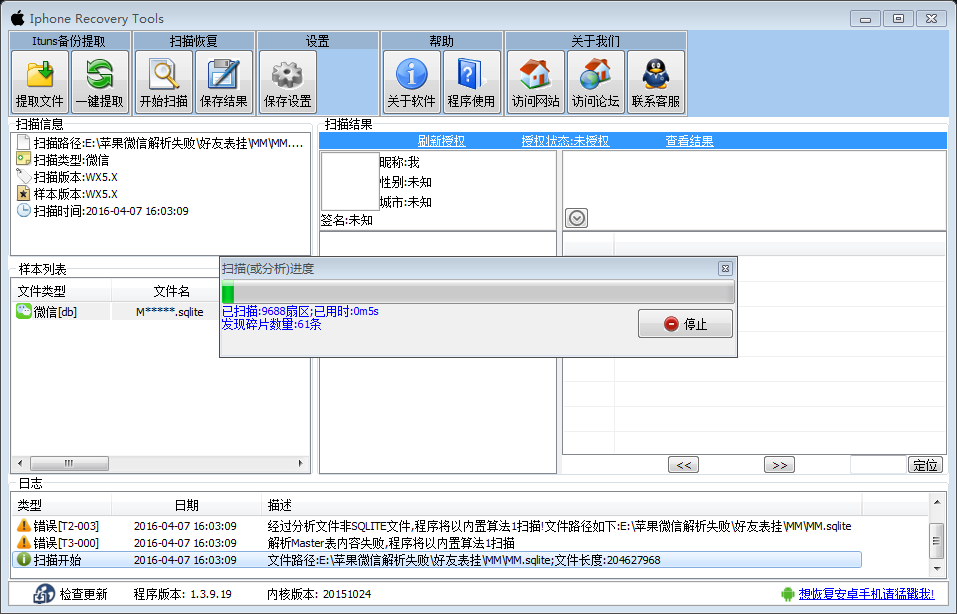Select the 扫描开始 log row
Viewport: 957px width, 614px height.
point(437,560)
